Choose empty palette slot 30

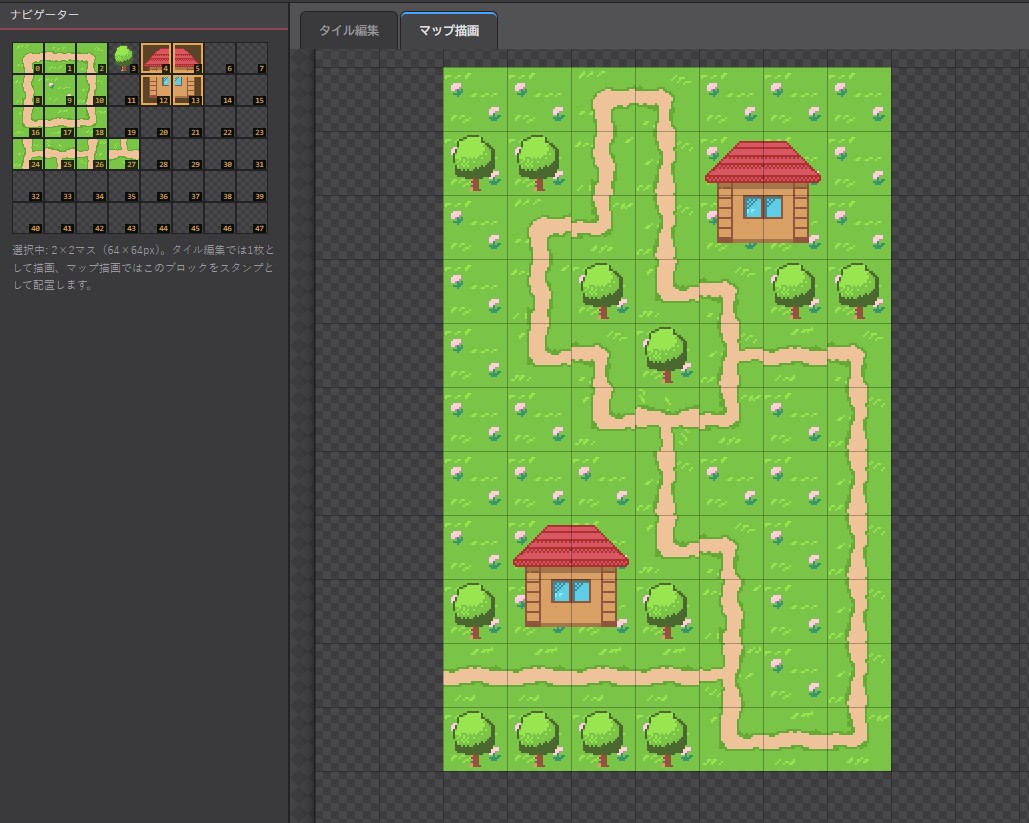(x=220, y=154)
